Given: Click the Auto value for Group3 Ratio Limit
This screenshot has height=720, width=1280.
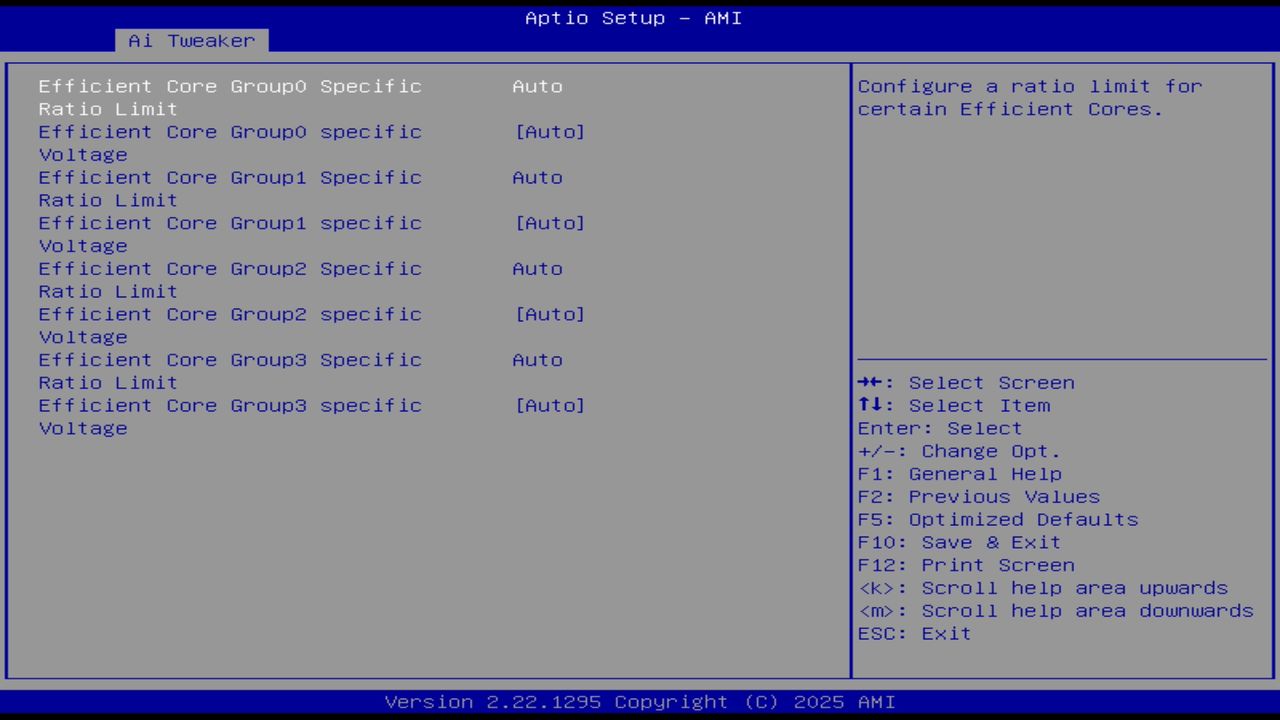Looking at the screenshot, I should coord(537,359).
